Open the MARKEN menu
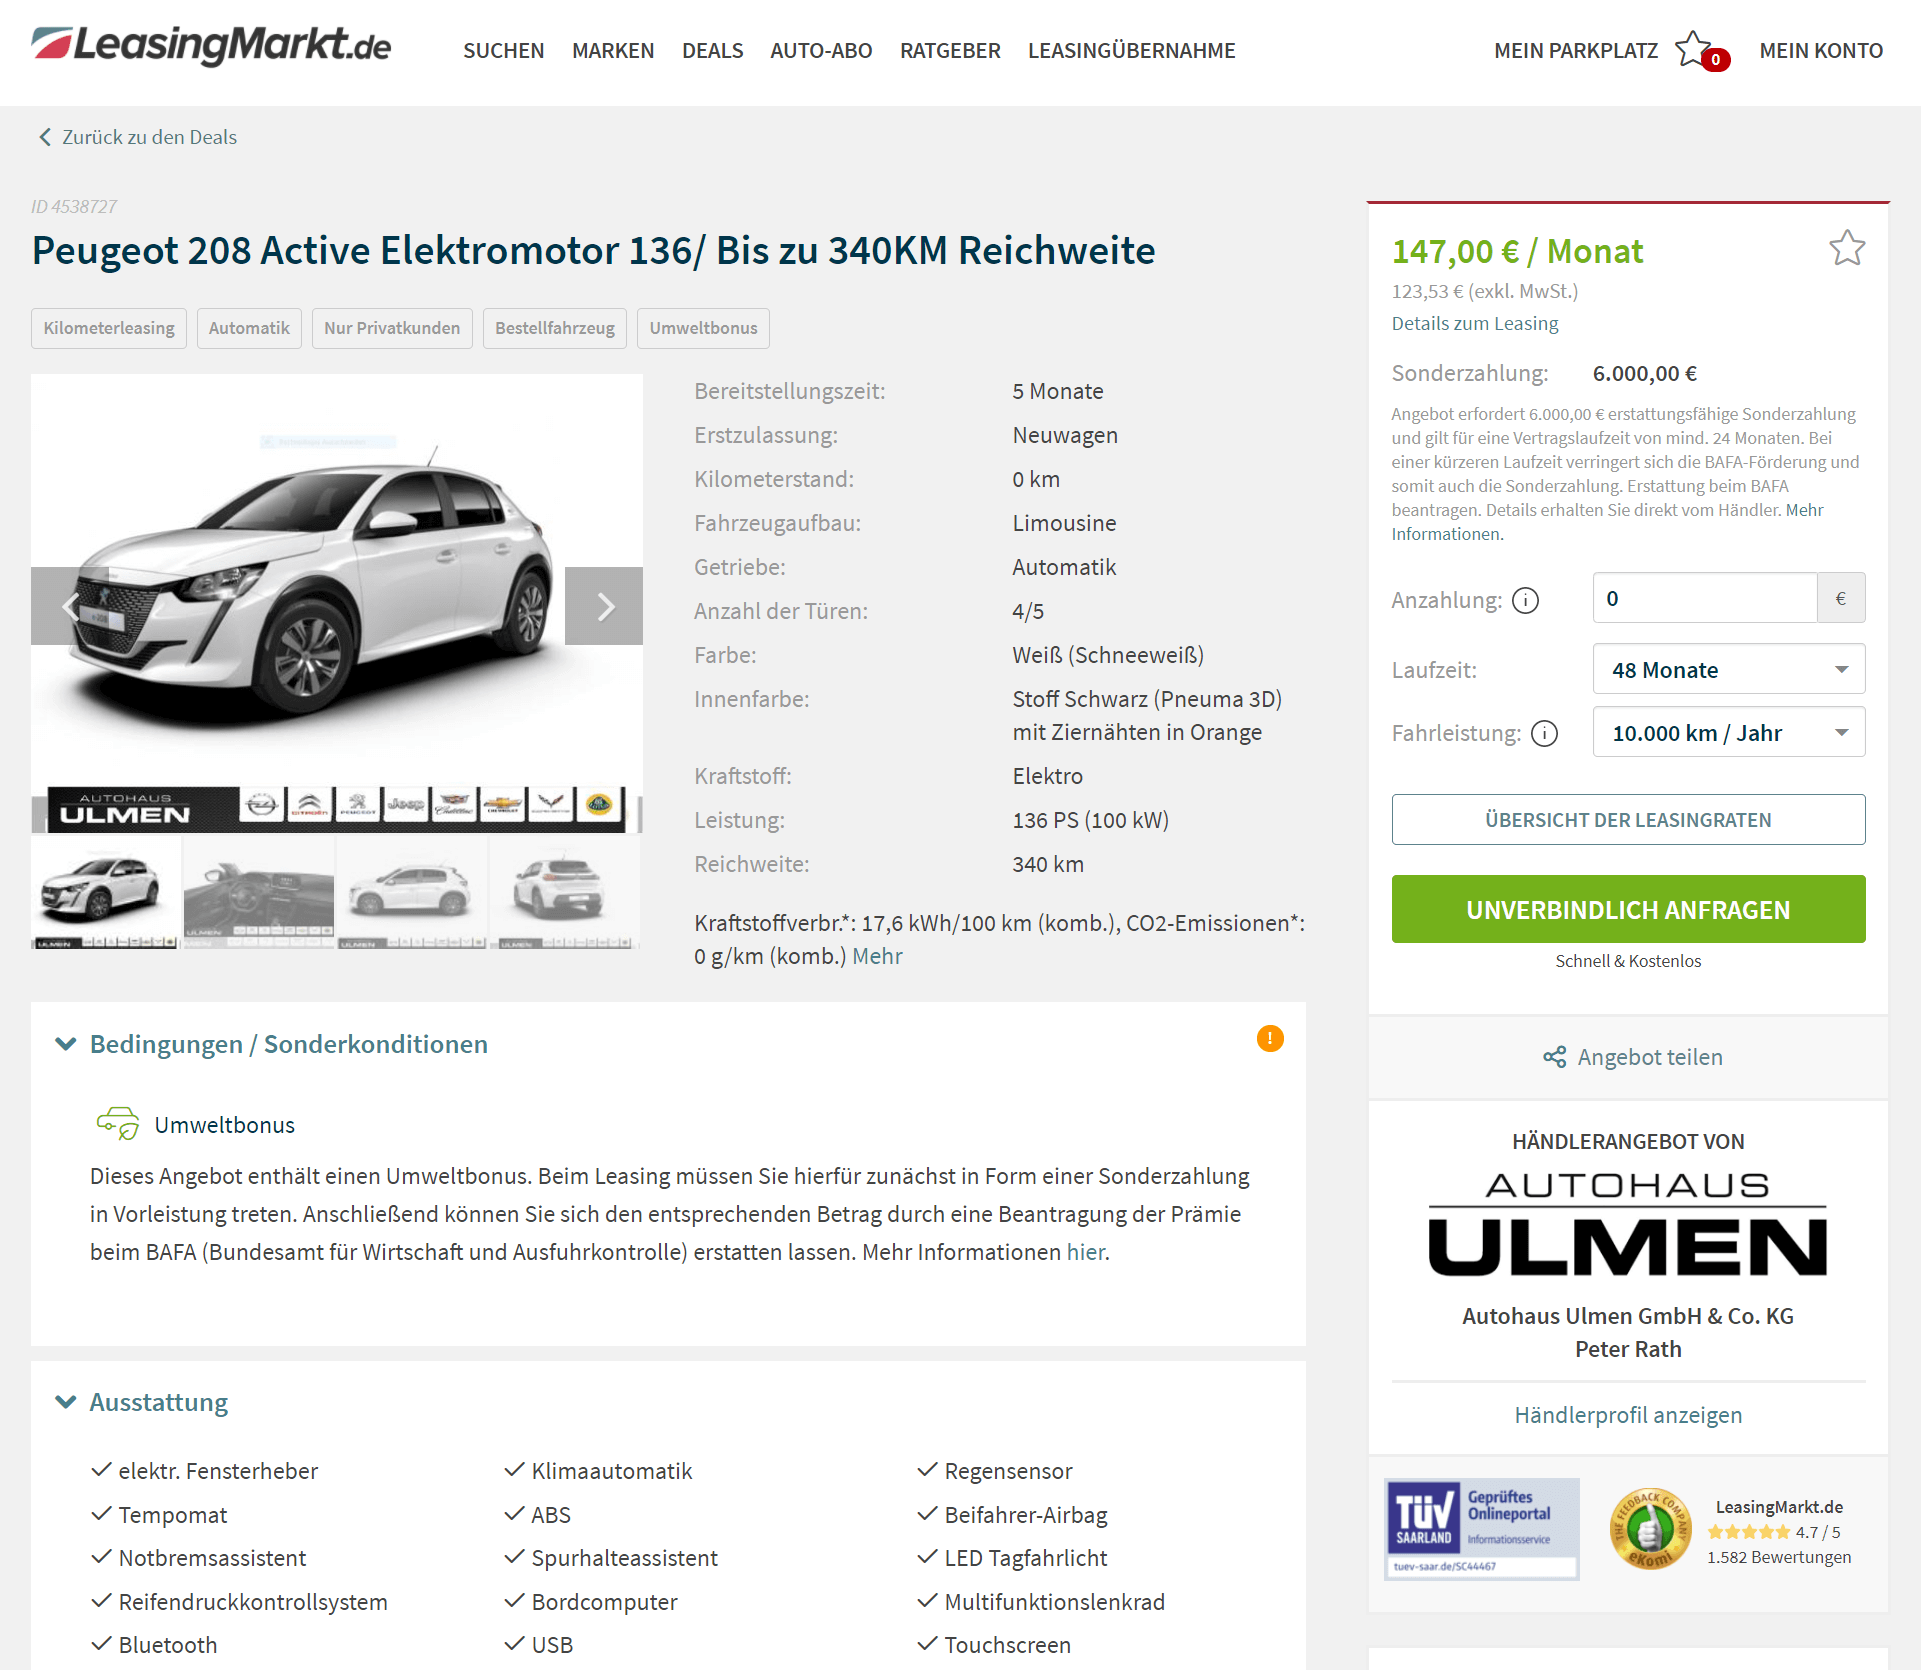Image resolution: width=1921 pixels, height=1670 pixels. [613, 50]
